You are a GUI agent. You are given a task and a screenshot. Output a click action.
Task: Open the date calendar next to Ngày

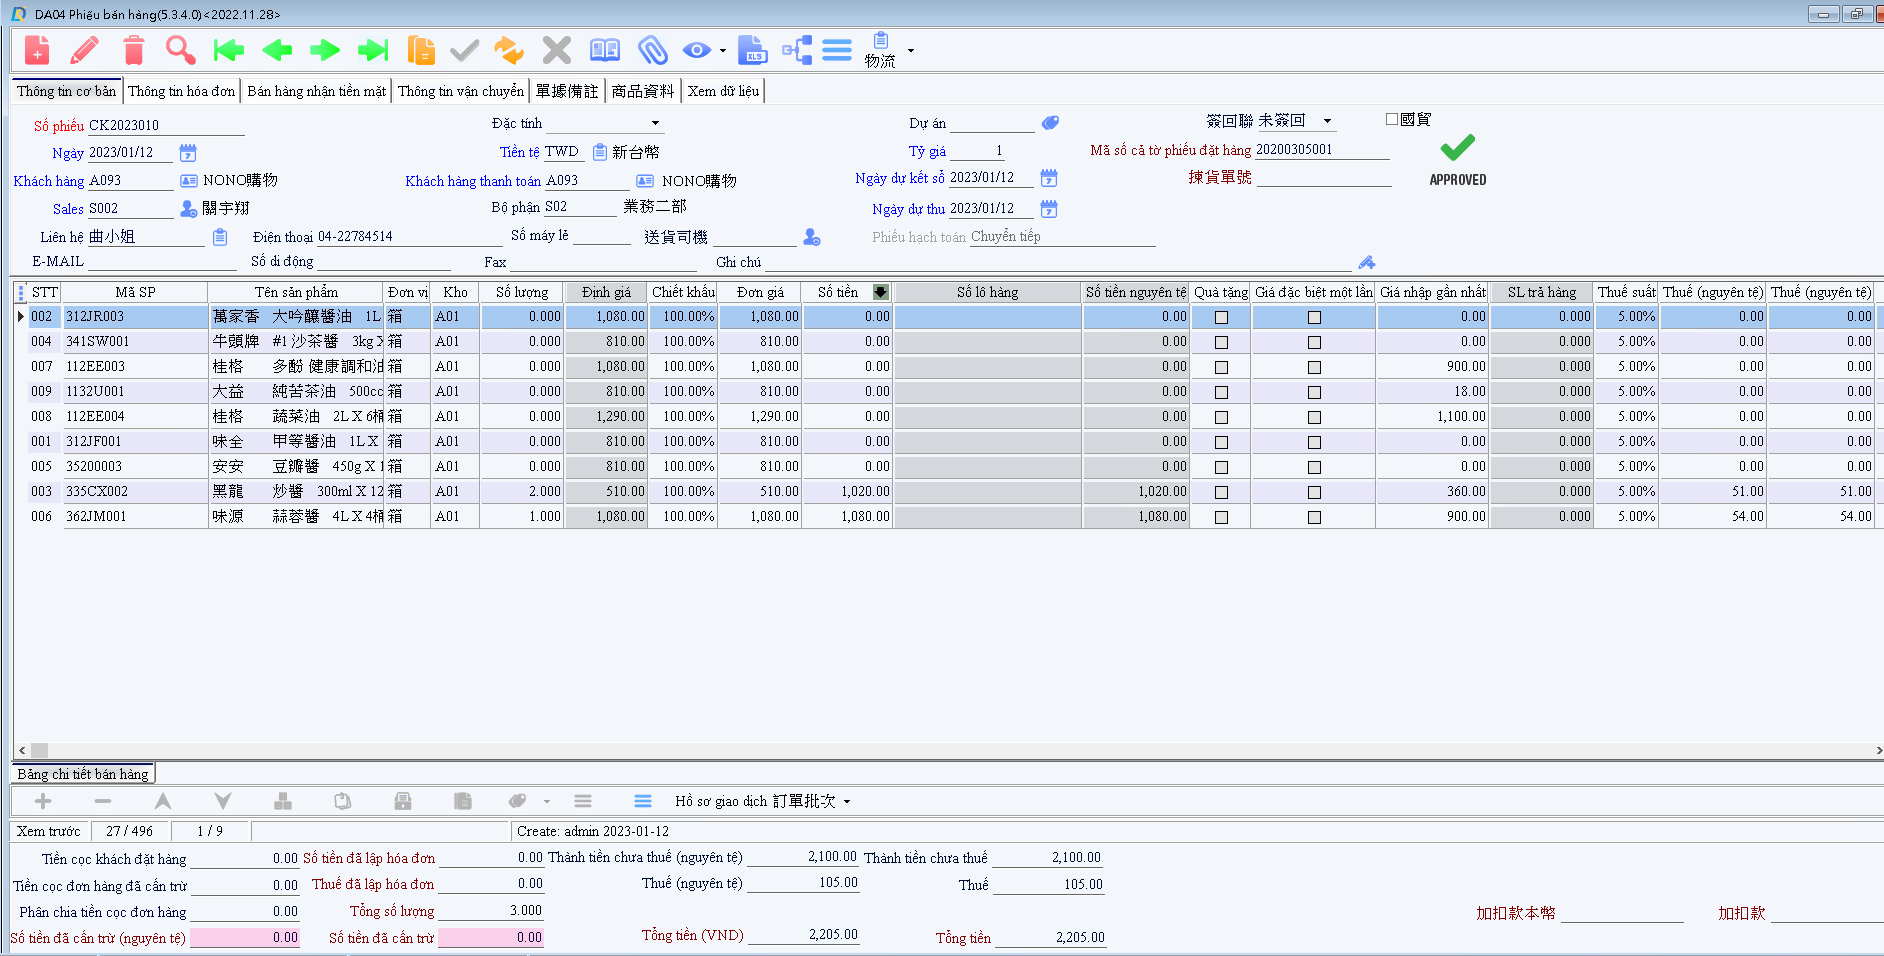pyautogui.click(x=188, y=153)
